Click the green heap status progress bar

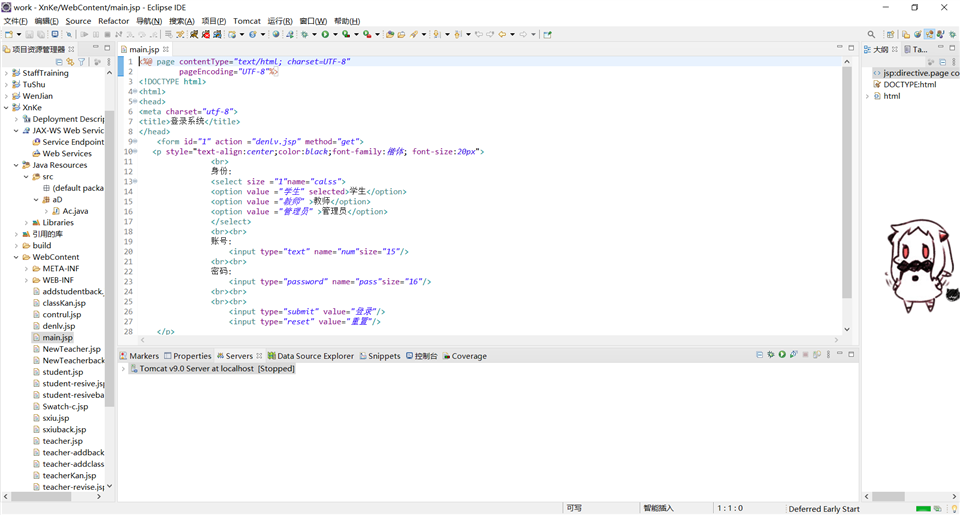click(x=923, y=509)
